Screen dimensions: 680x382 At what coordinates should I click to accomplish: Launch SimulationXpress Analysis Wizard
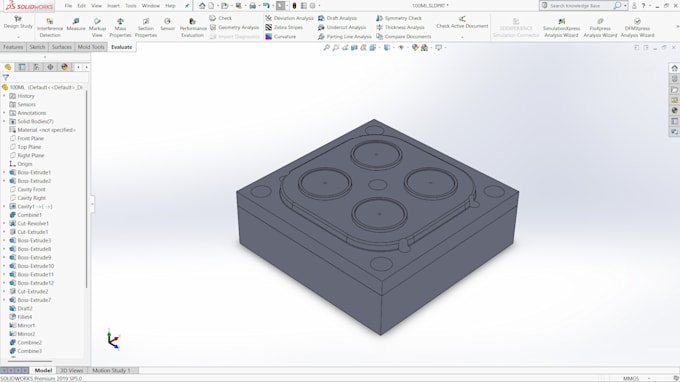561,28
